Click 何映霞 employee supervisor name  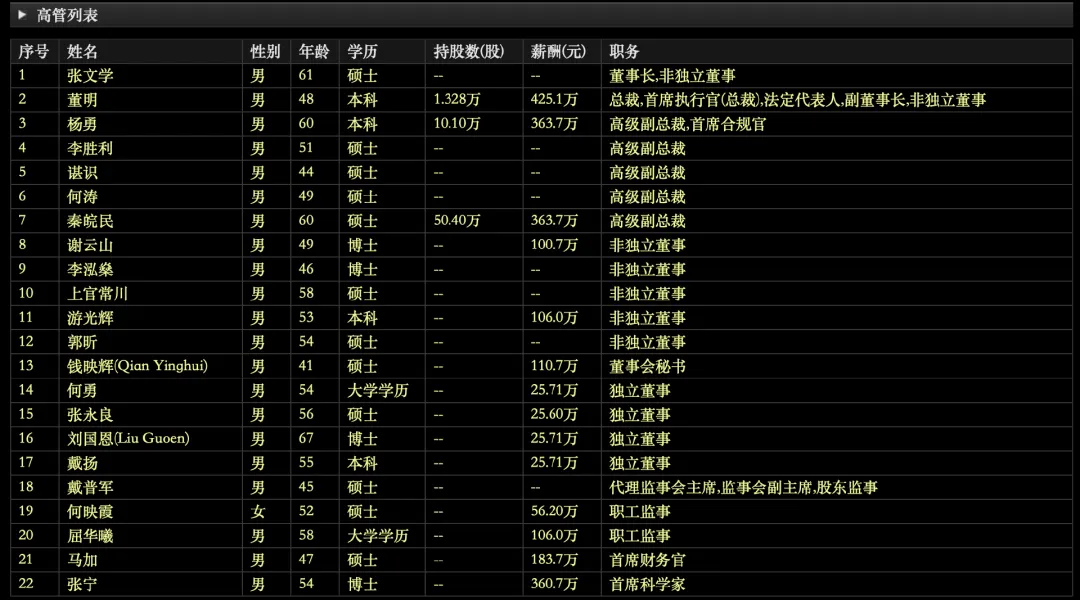tap(91, 511)
